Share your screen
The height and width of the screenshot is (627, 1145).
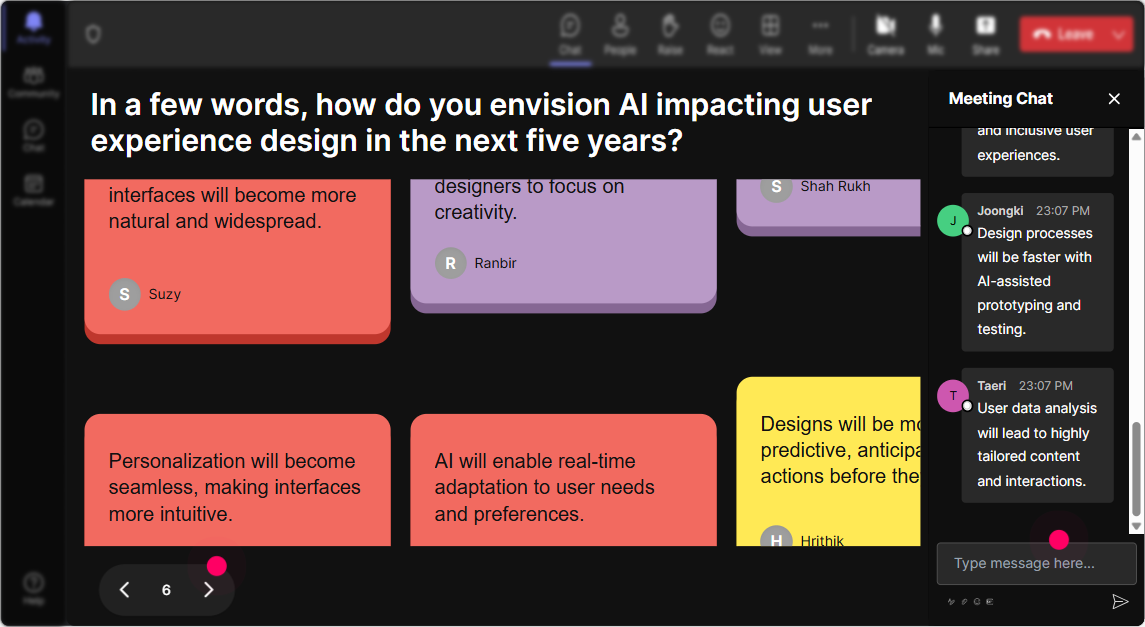point(985,34)
